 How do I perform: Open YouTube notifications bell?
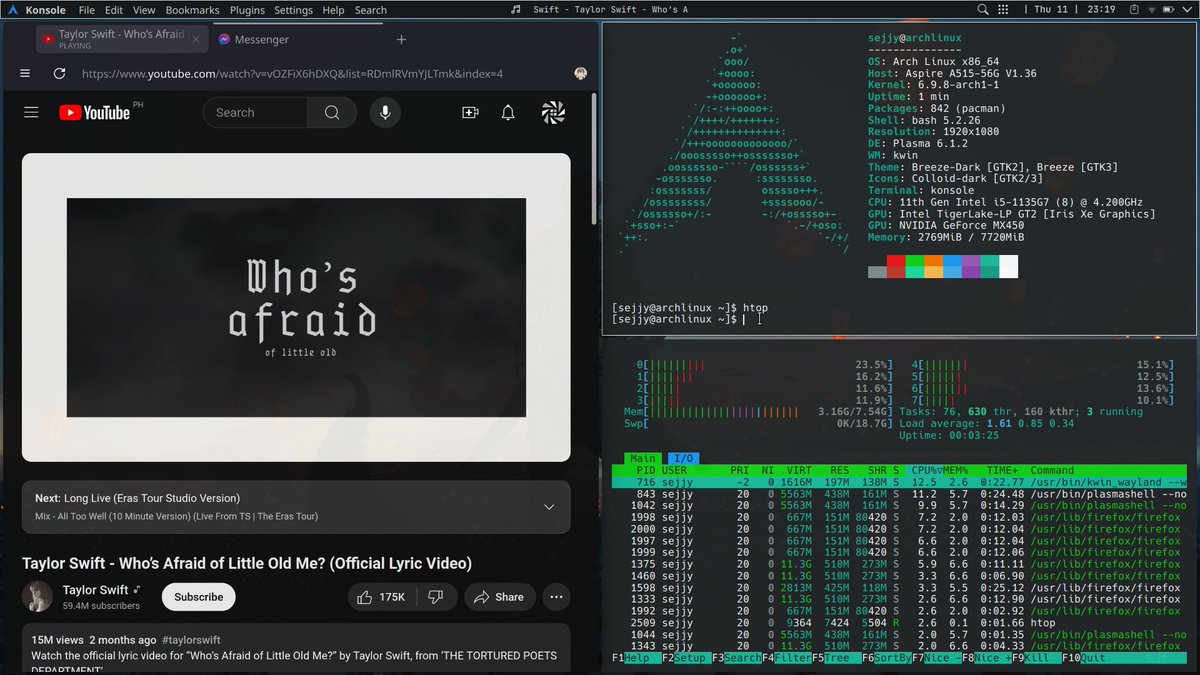pyautogui.click(x=508, y=113)
